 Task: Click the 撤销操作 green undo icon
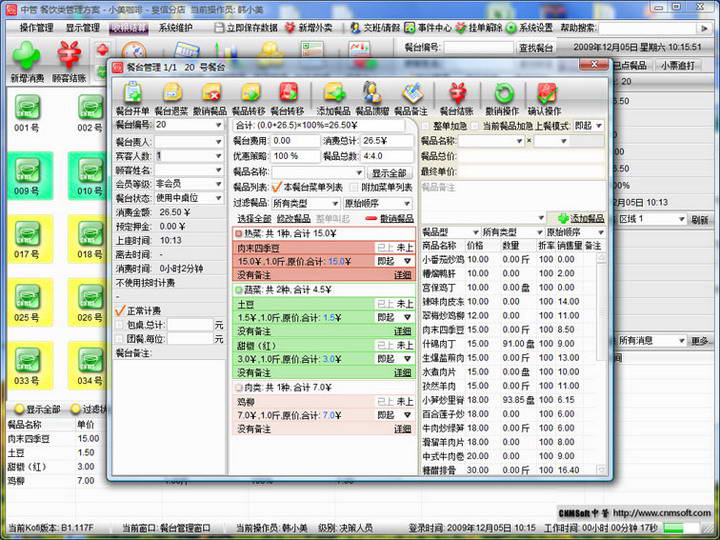(502, 95)
